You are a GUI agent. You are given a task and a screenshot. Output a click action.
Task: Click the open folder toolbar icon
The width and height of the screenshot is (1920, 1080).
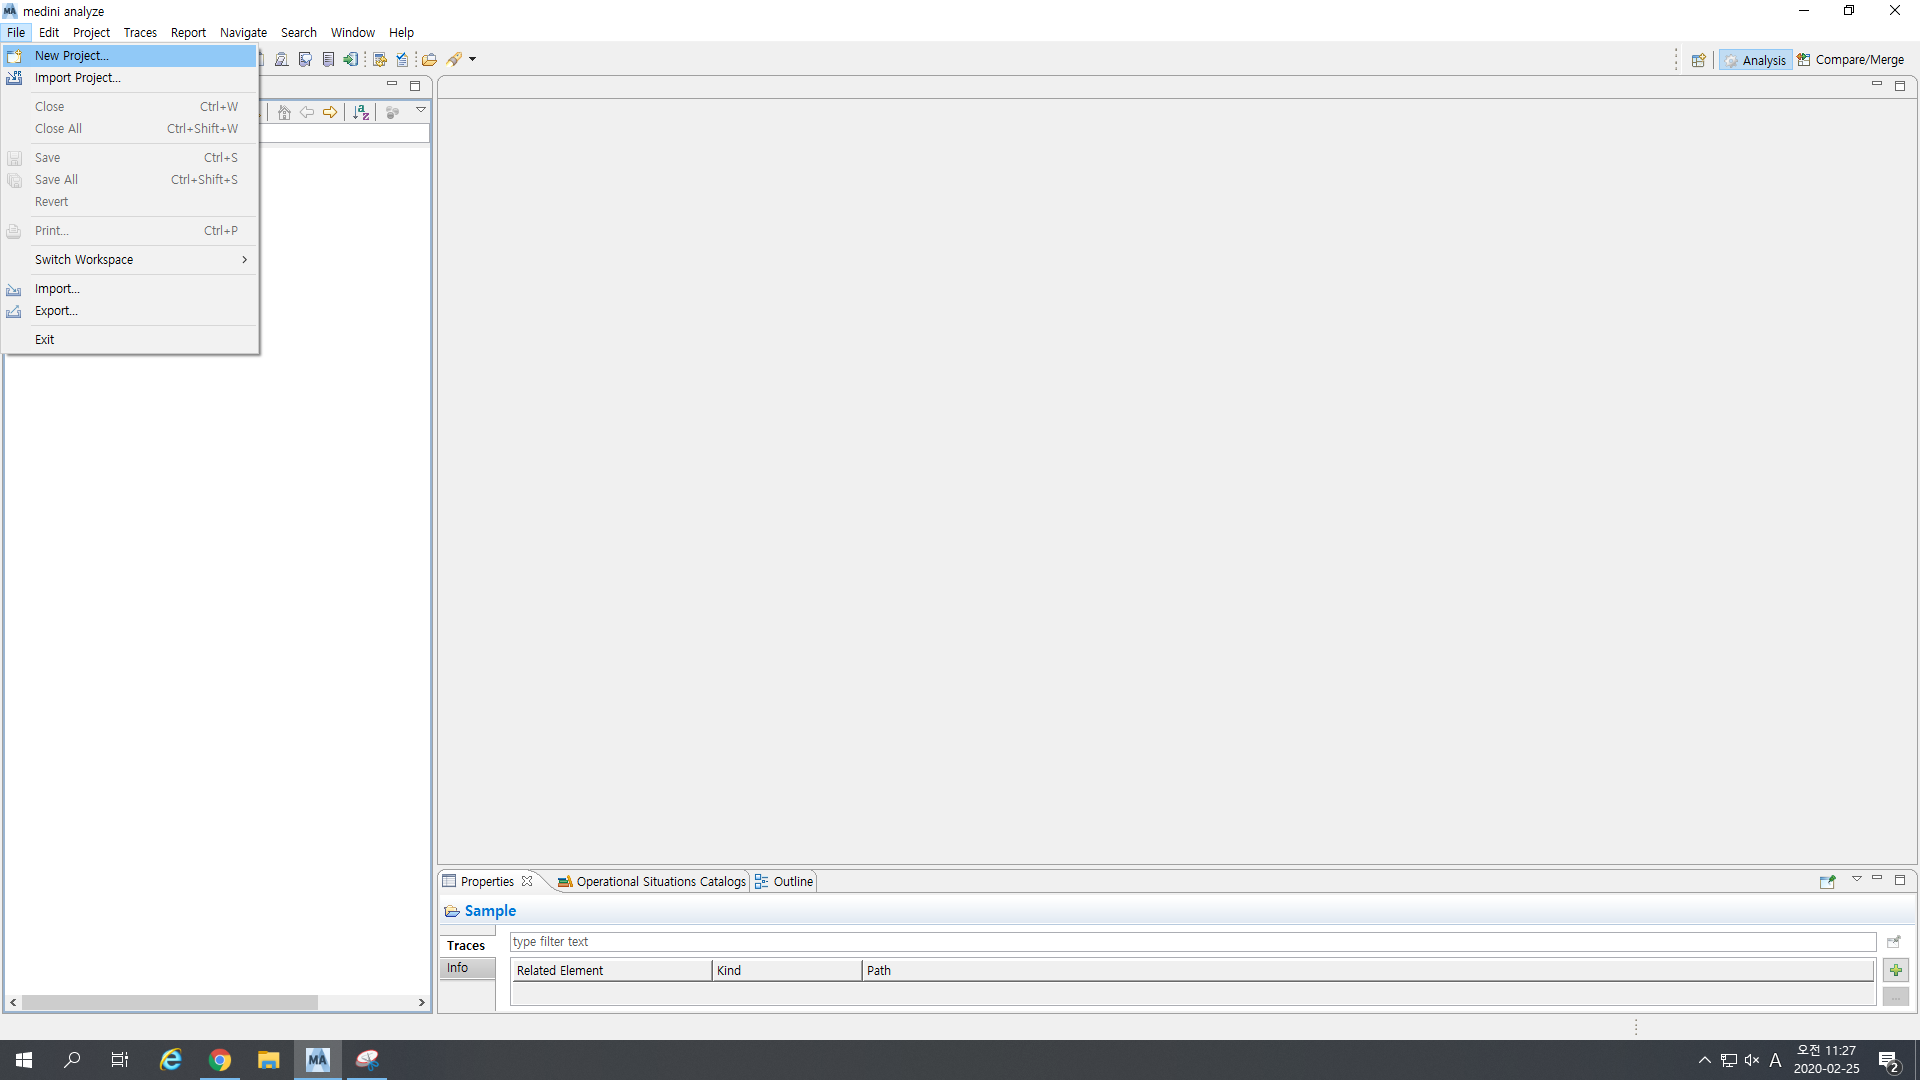430,60
